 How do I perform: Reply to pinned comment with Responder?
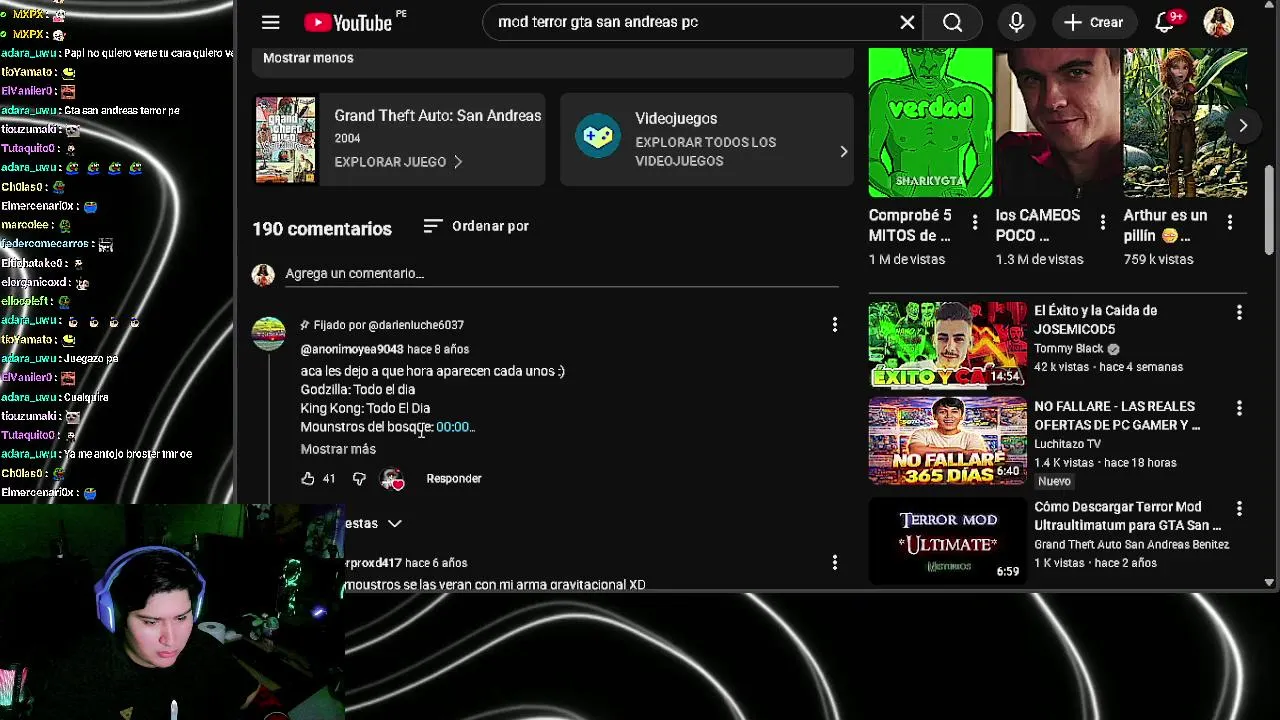coord(454,479)
